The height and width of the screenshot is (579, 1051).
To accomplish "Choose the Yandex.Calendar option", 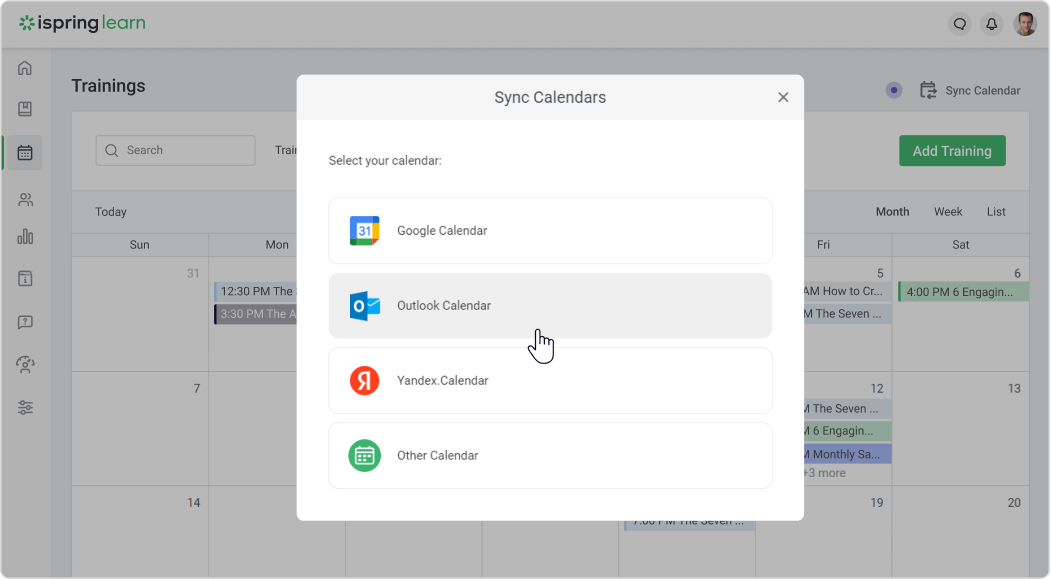I will (550, 381).
